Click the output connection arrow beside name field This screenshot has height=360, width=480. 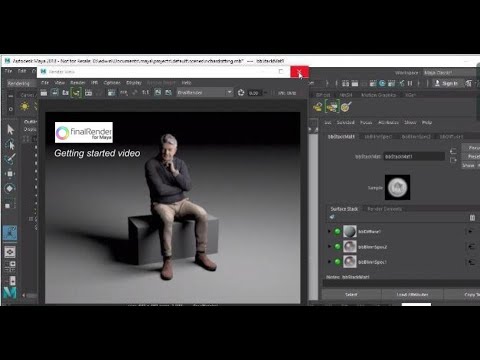453,160
